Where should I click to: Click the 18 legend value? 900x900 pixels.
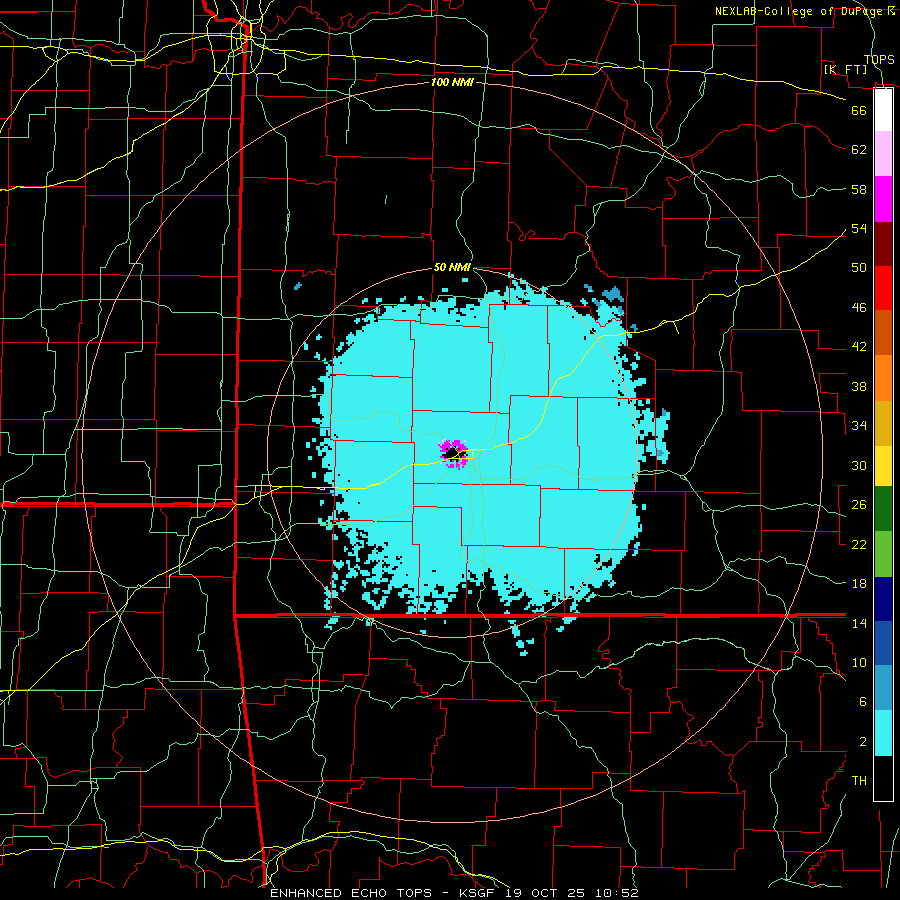[859, 584]
